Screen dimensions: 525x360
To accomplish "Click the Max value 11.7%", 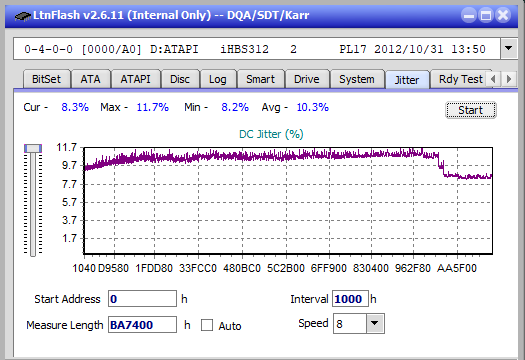I will pos(152,107).
